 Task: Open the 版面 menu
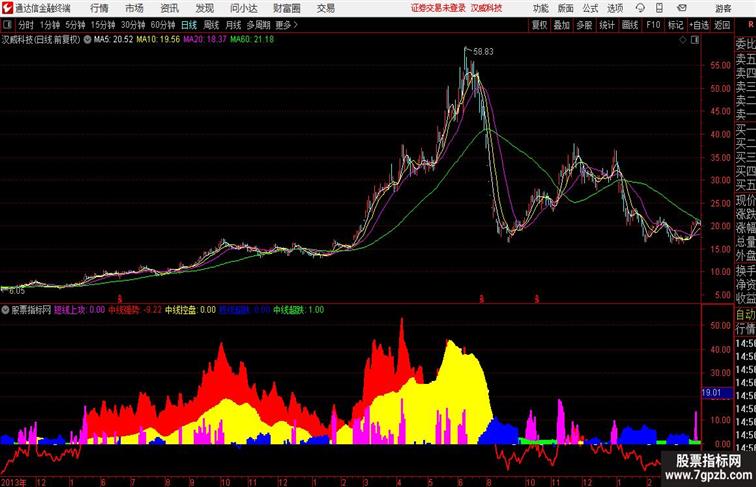(x=566, y=8)
